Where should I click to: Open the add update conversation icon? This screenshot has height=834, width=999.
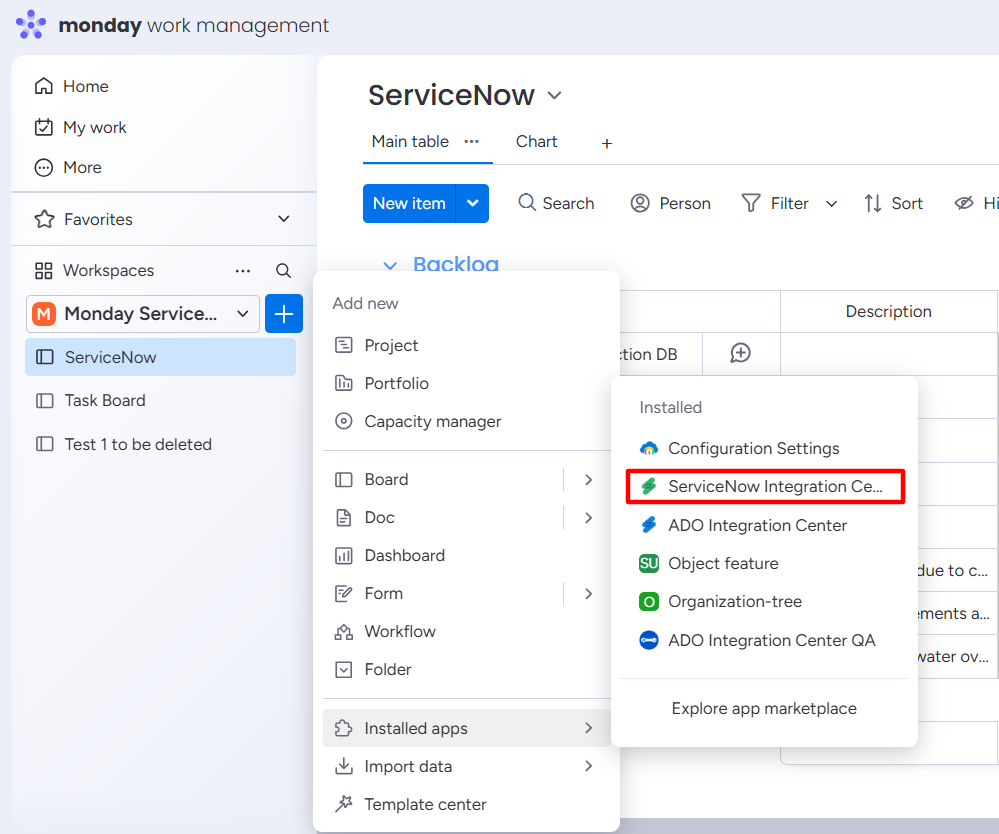click(x=740, y=353)
